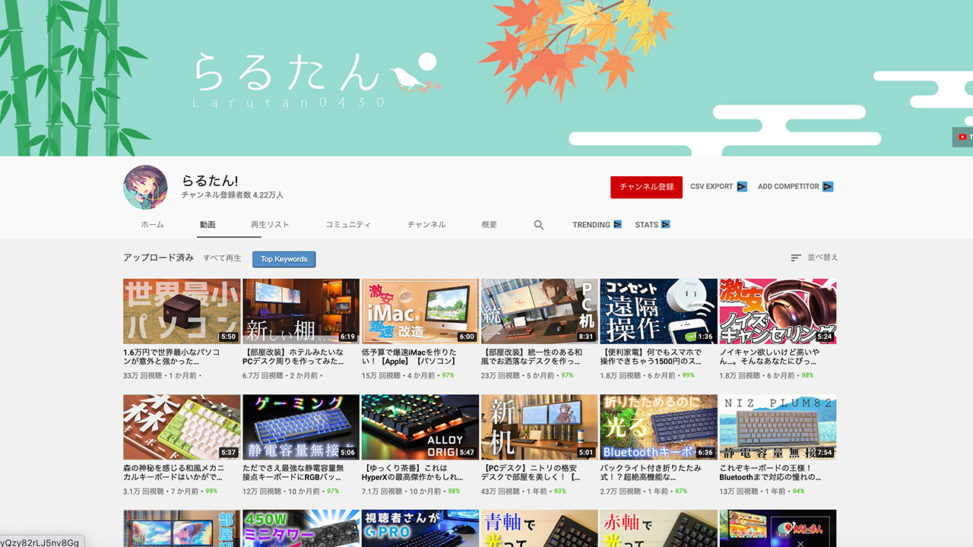Open the 青軸で光って keyboard thumbnail
Screen dimensions: 973x547
(x=539, y=528)
